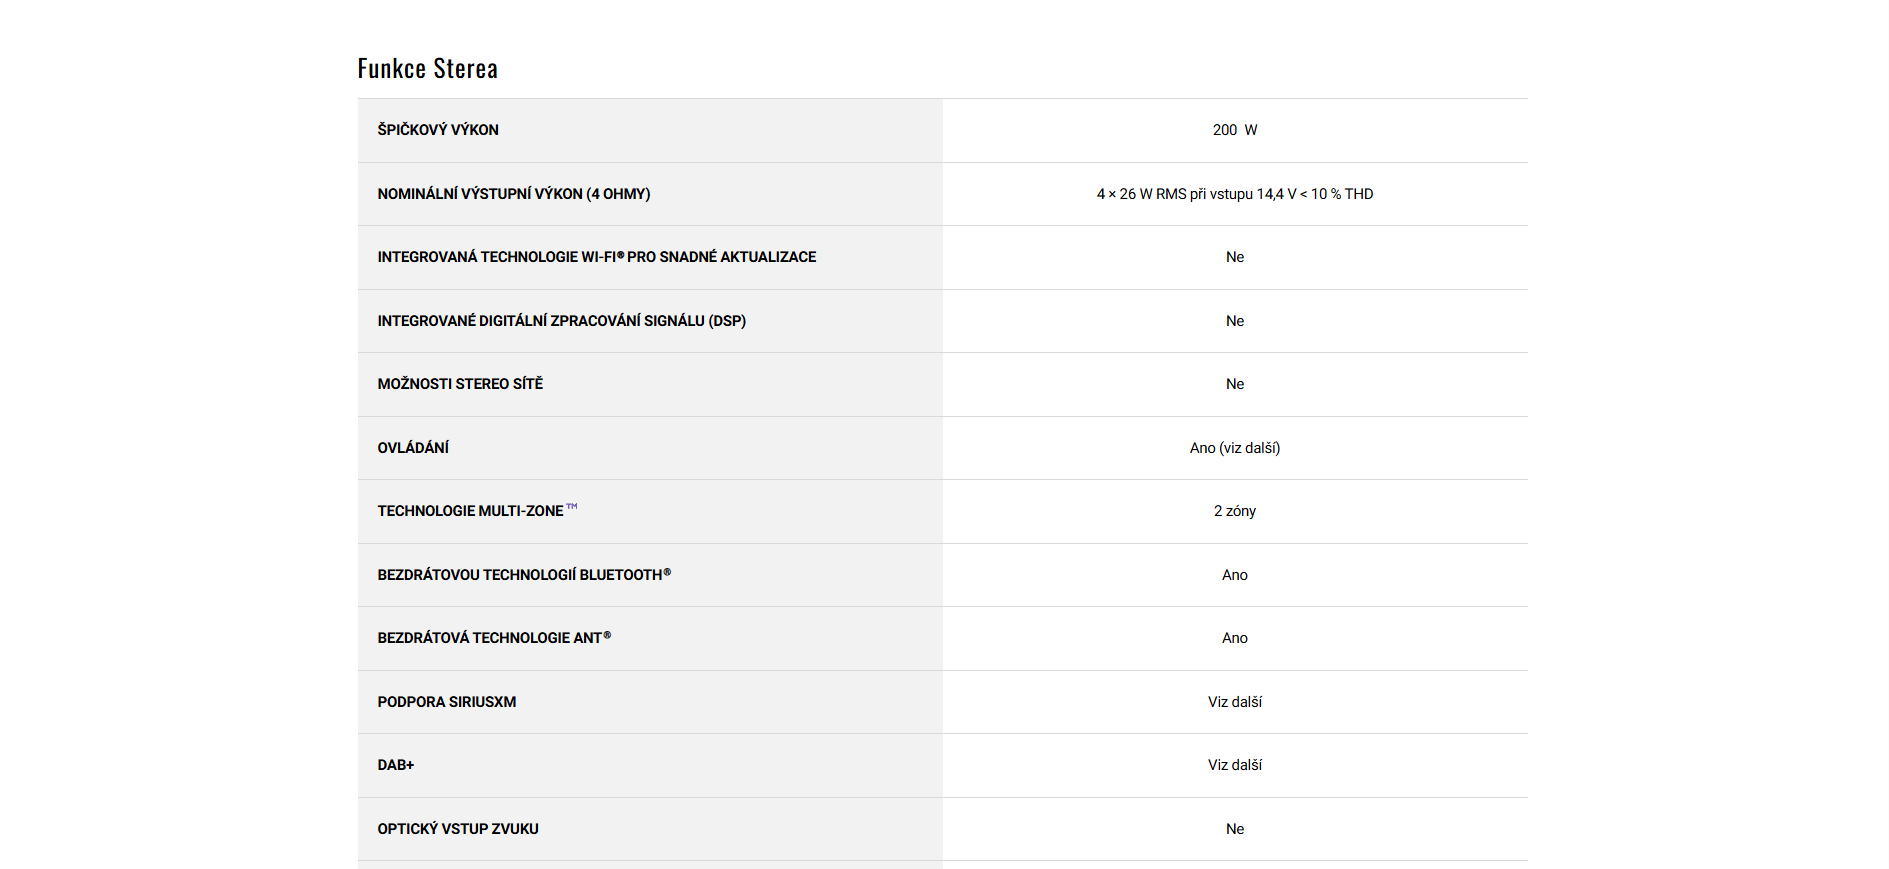The image size is (1889, 869).
Task: Click the "Technologie Multi-Zone" label
Action: 471,511
